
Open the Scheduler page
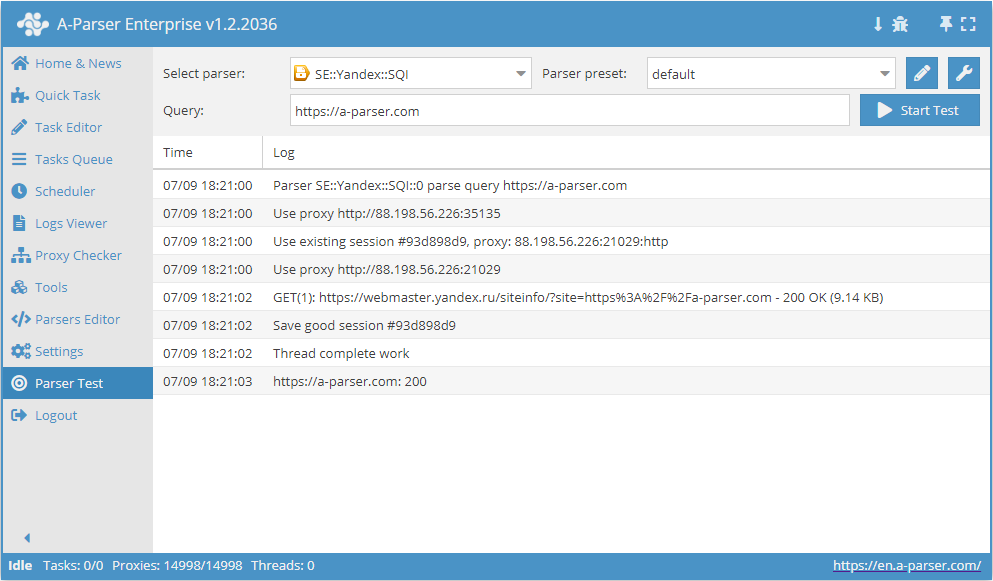click(65, 191)
